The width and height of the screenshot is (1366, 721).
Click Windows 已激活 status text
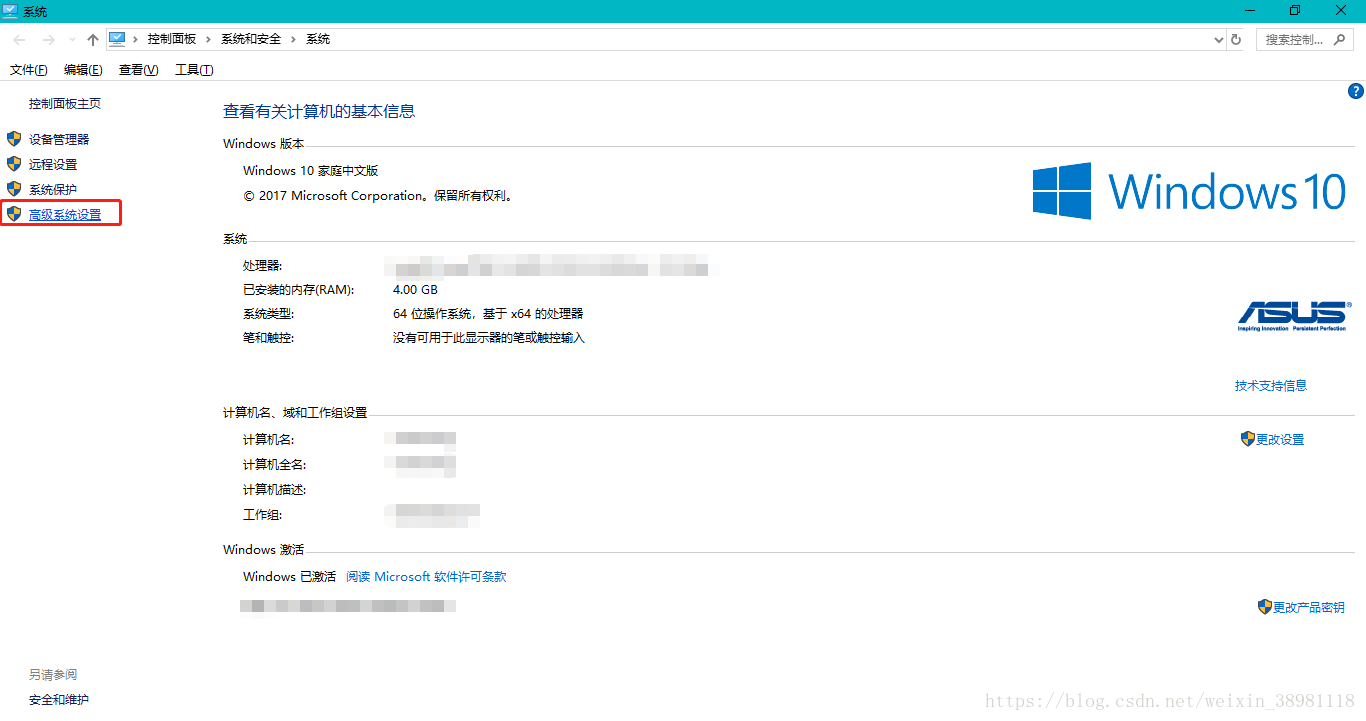tap(289, 577)
